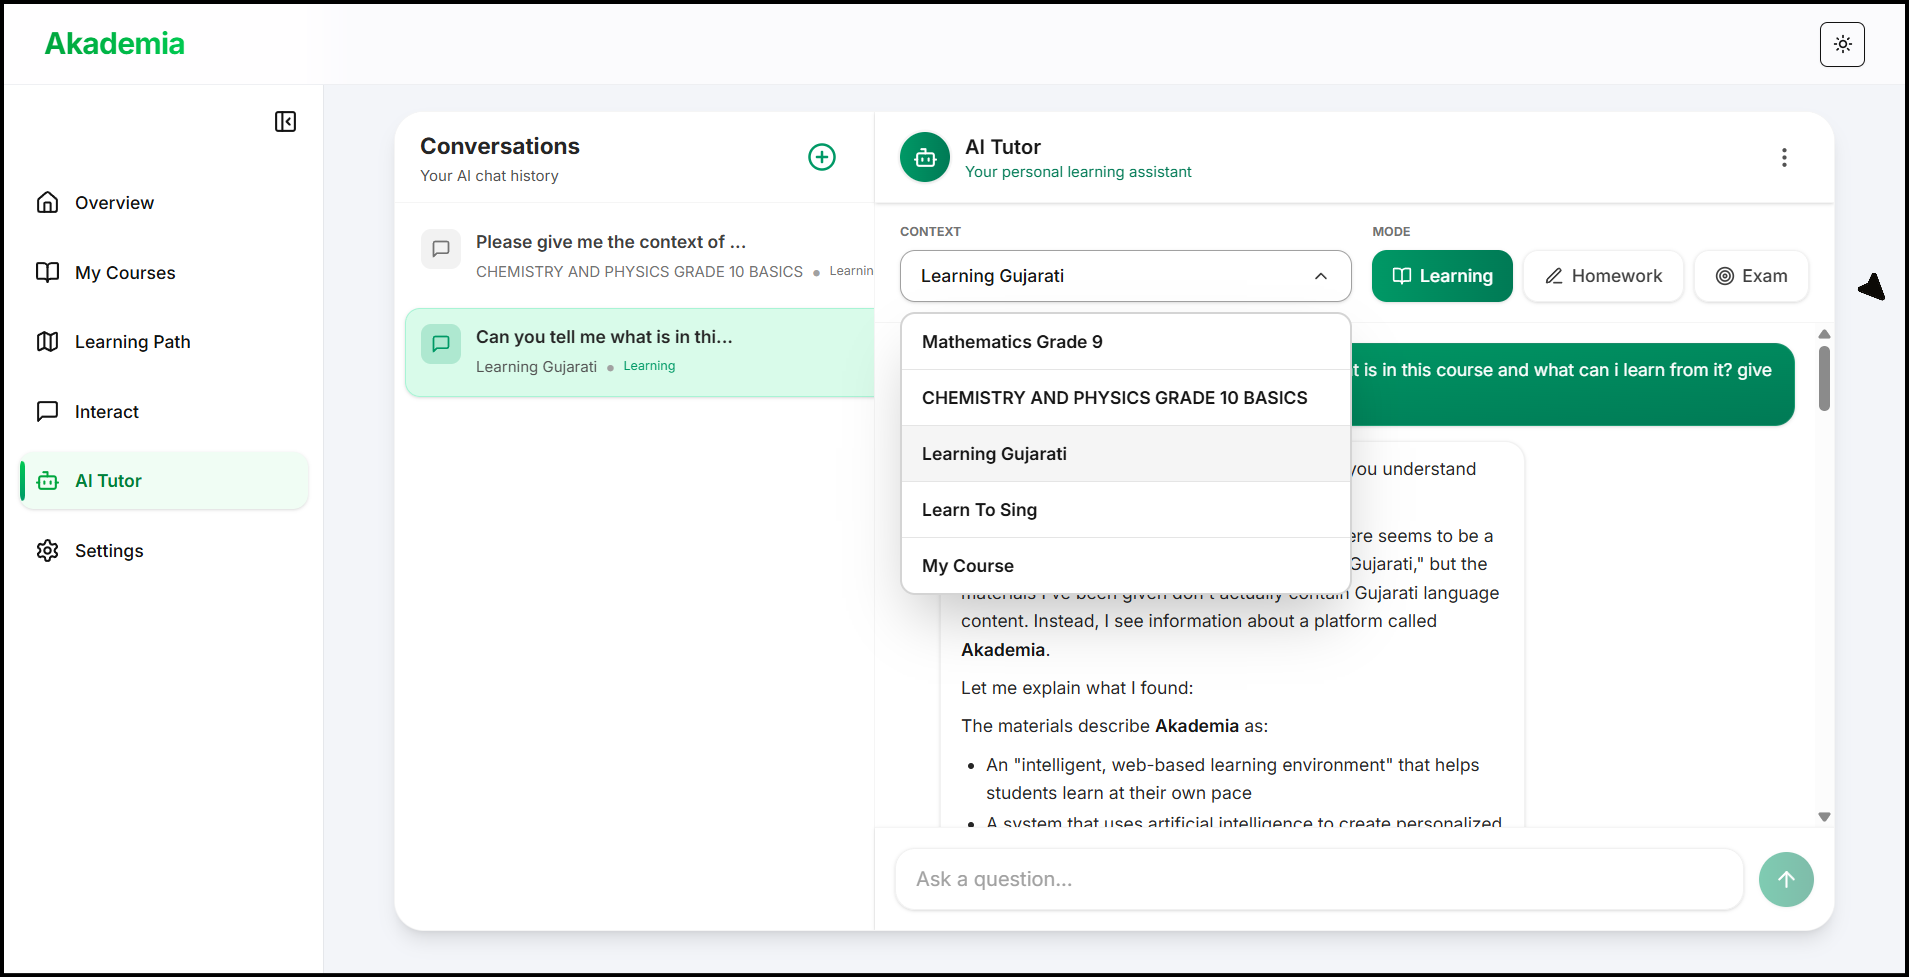Switch mode to Homework
Image resolution: width=1909 pixels, height=977 pixels.
[1602, 276]
